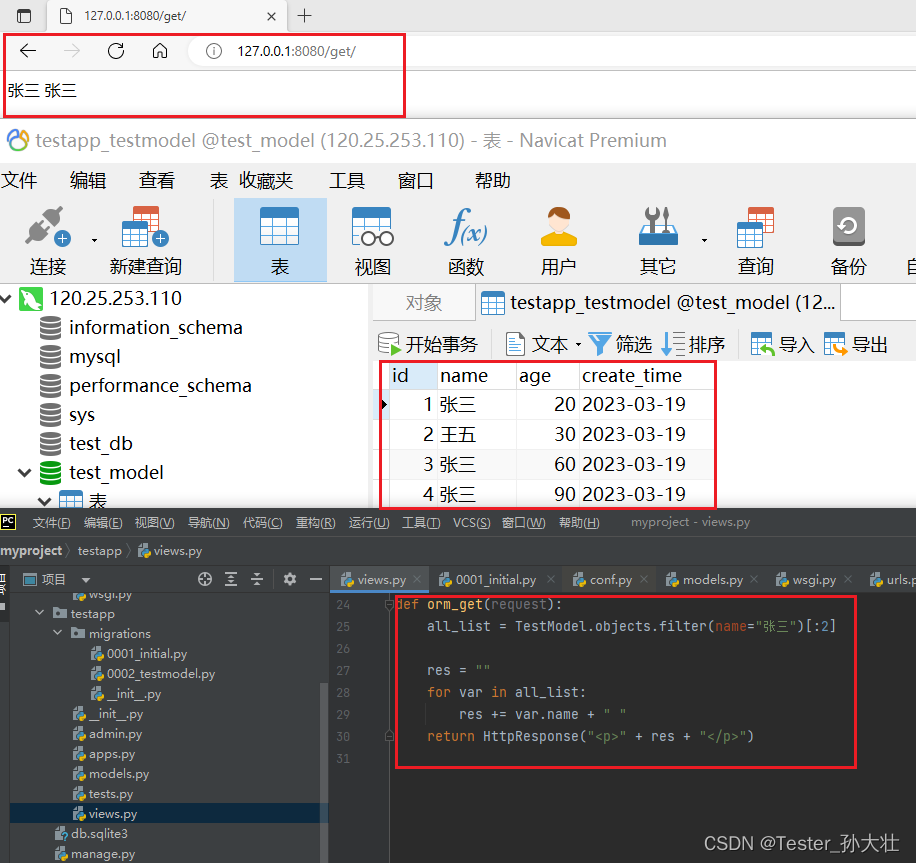Reload the browser page

point(116,51)
